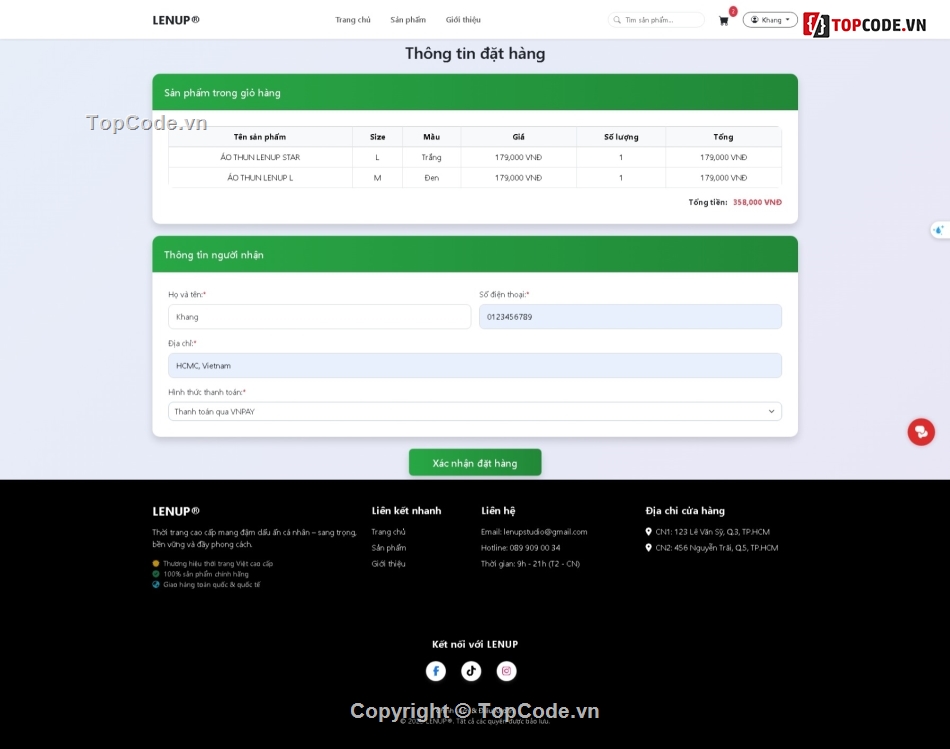This screenshot has height=749, width=950.
Task: Open LENUP TikTok page icon
Action: 471,671
